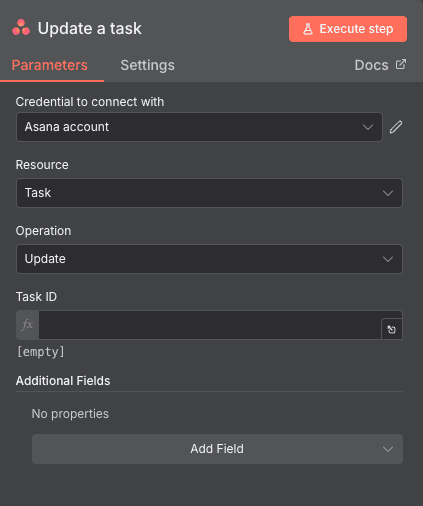
Task: Click the 'Task ID' label
Action: (x=36, y=297)
